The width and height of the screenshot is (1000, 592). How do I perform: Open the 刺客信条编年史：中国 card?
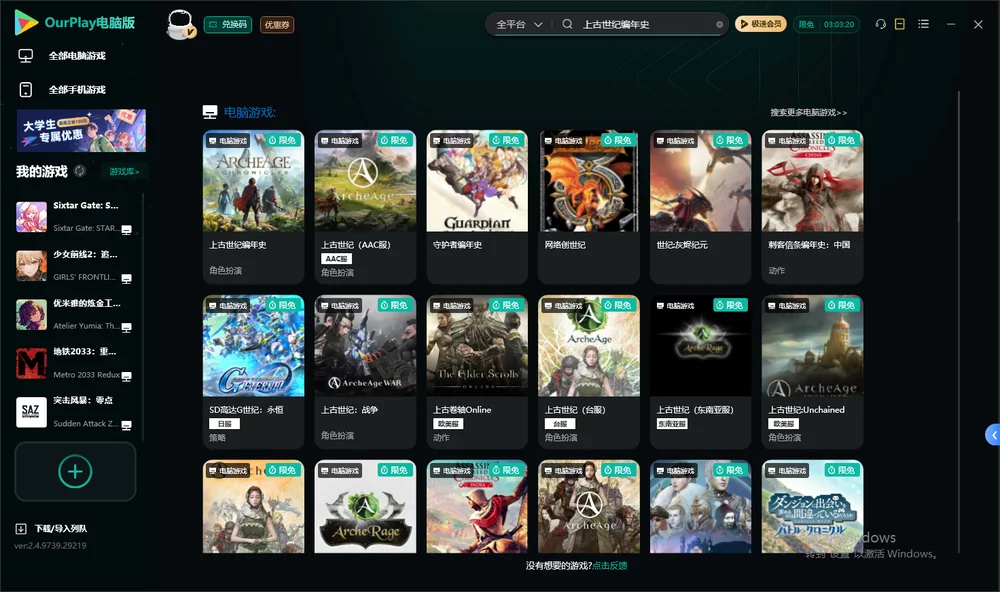tap(812, 207)
